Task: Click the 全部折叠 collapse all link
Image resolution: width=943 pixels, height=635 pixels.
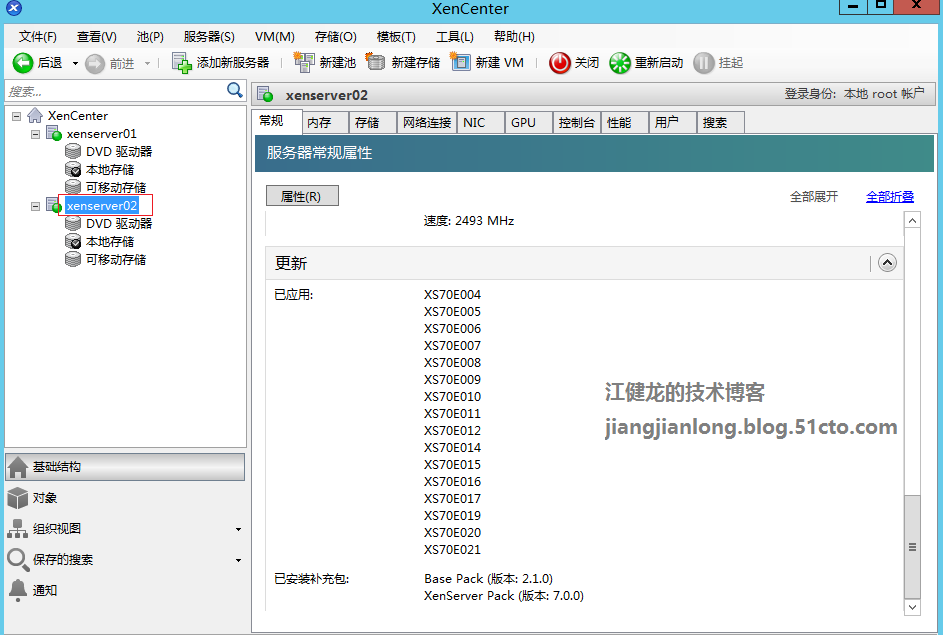Action: point(889,197)
